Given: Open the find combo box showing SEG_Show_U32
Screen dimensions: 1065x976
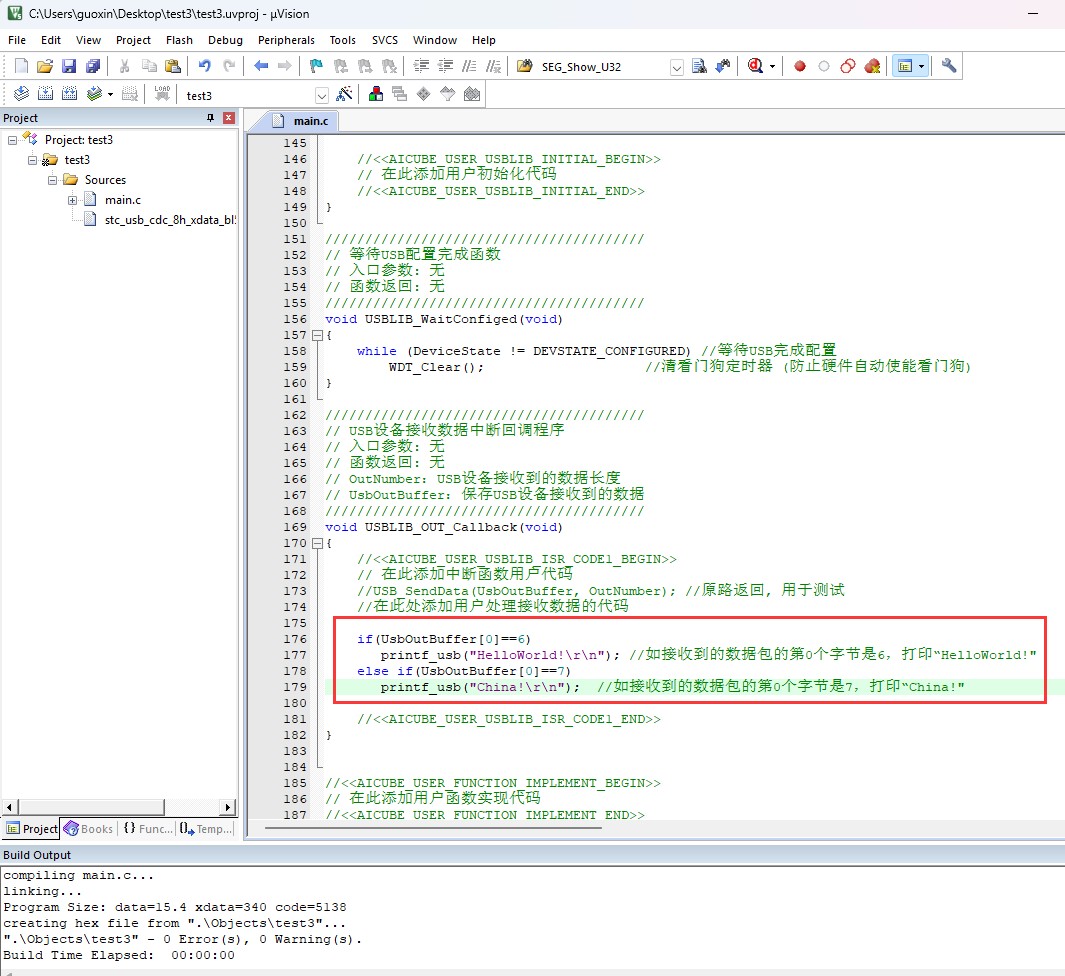Looking at the screenshot, I should [676, 67].
